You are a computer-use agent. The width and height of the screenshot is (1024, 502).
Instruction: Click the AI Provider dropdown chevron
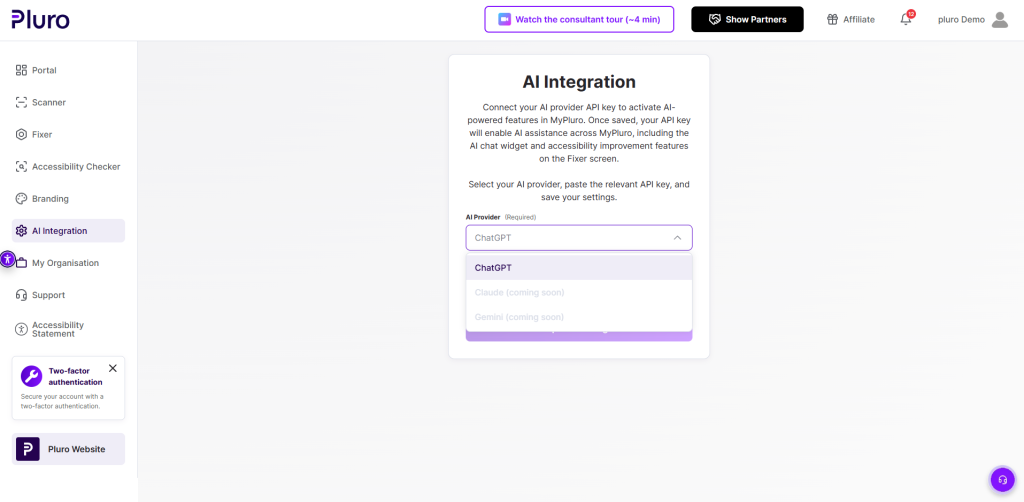point(677,238)
